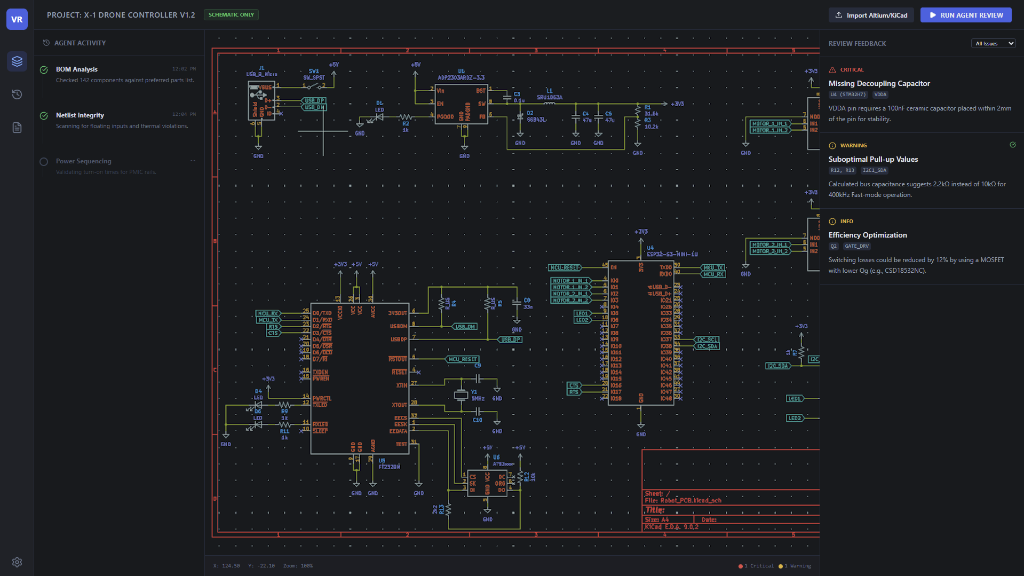The height and width of the screenshot is (576, 1024).
Task: Click the VDDA tag on critical issue
Action: pyautogui.click(x=880, y=95)
